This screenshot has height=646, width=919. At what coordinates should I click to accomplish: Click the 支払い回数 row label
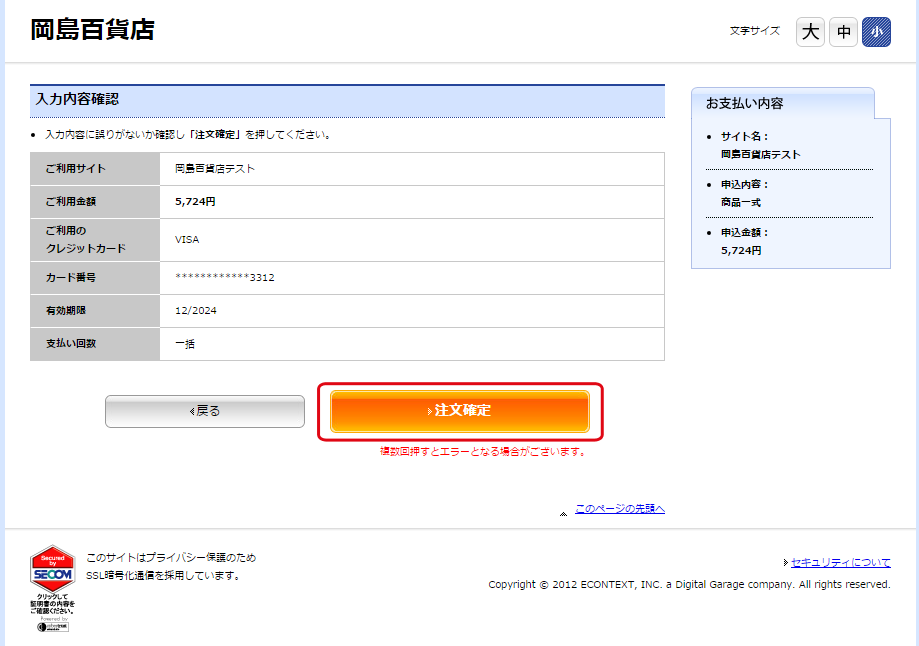[71, 344]
